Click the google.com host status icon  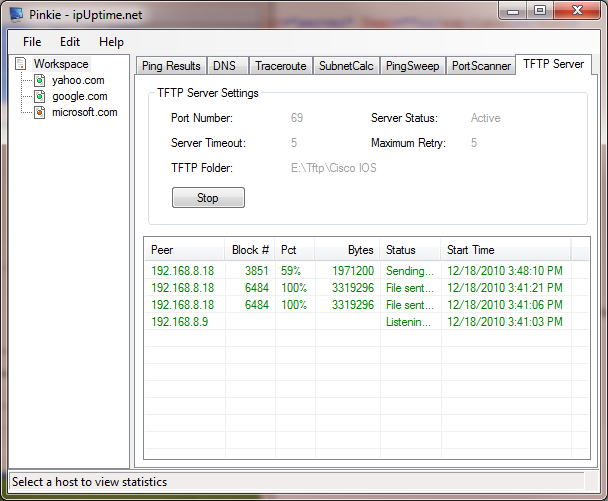tap(40, 96)
